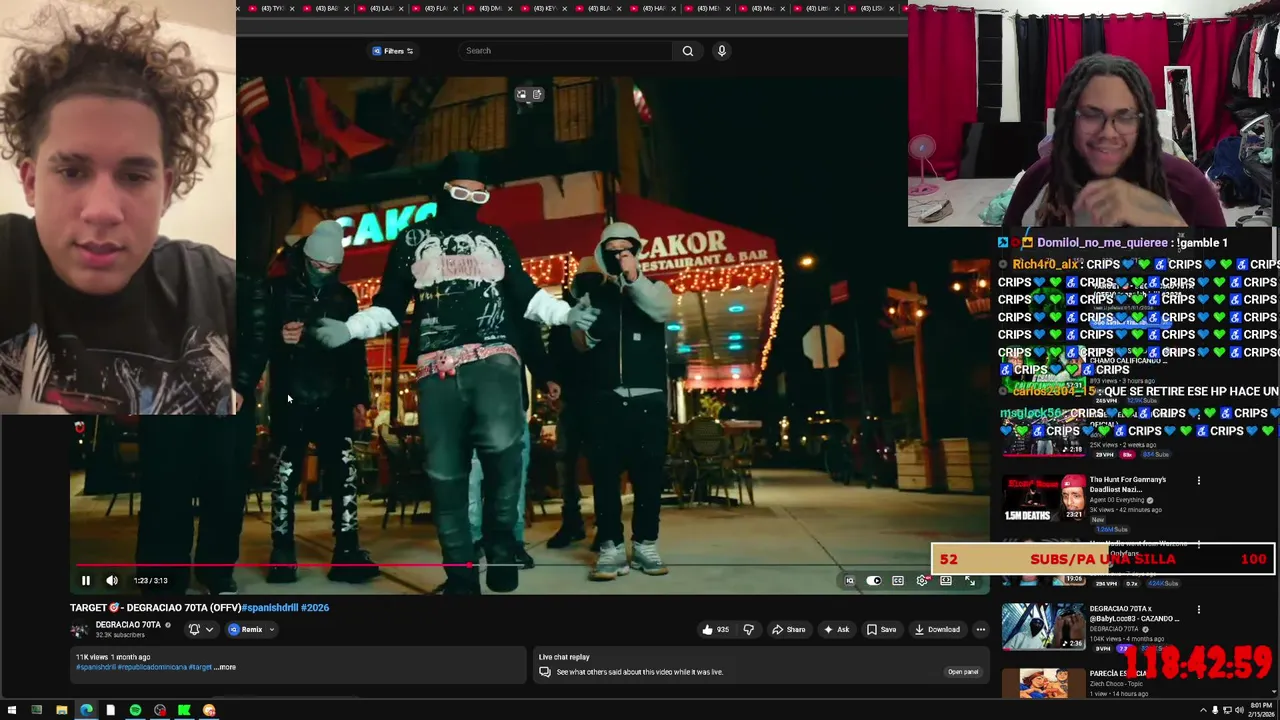Open the green app icon in taskbar
1280x720 pixels.
pyautogui.click(x=184, y=710)
